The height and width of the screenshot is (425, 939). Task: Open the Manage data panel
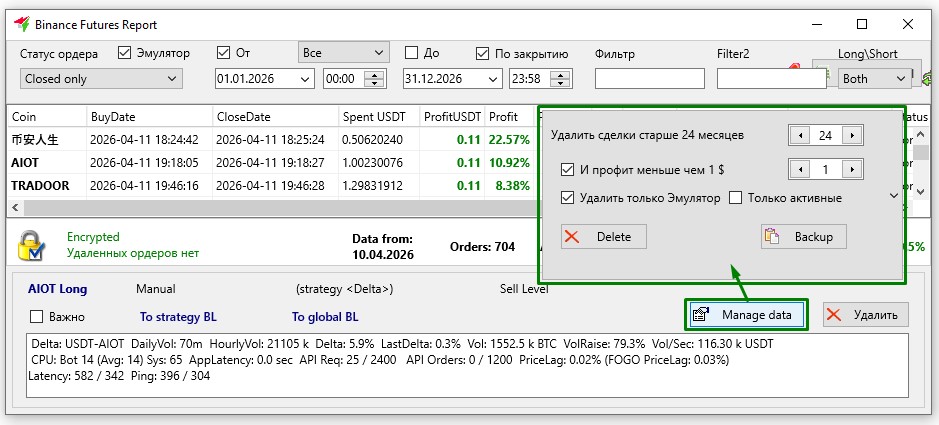coord(745,315)
